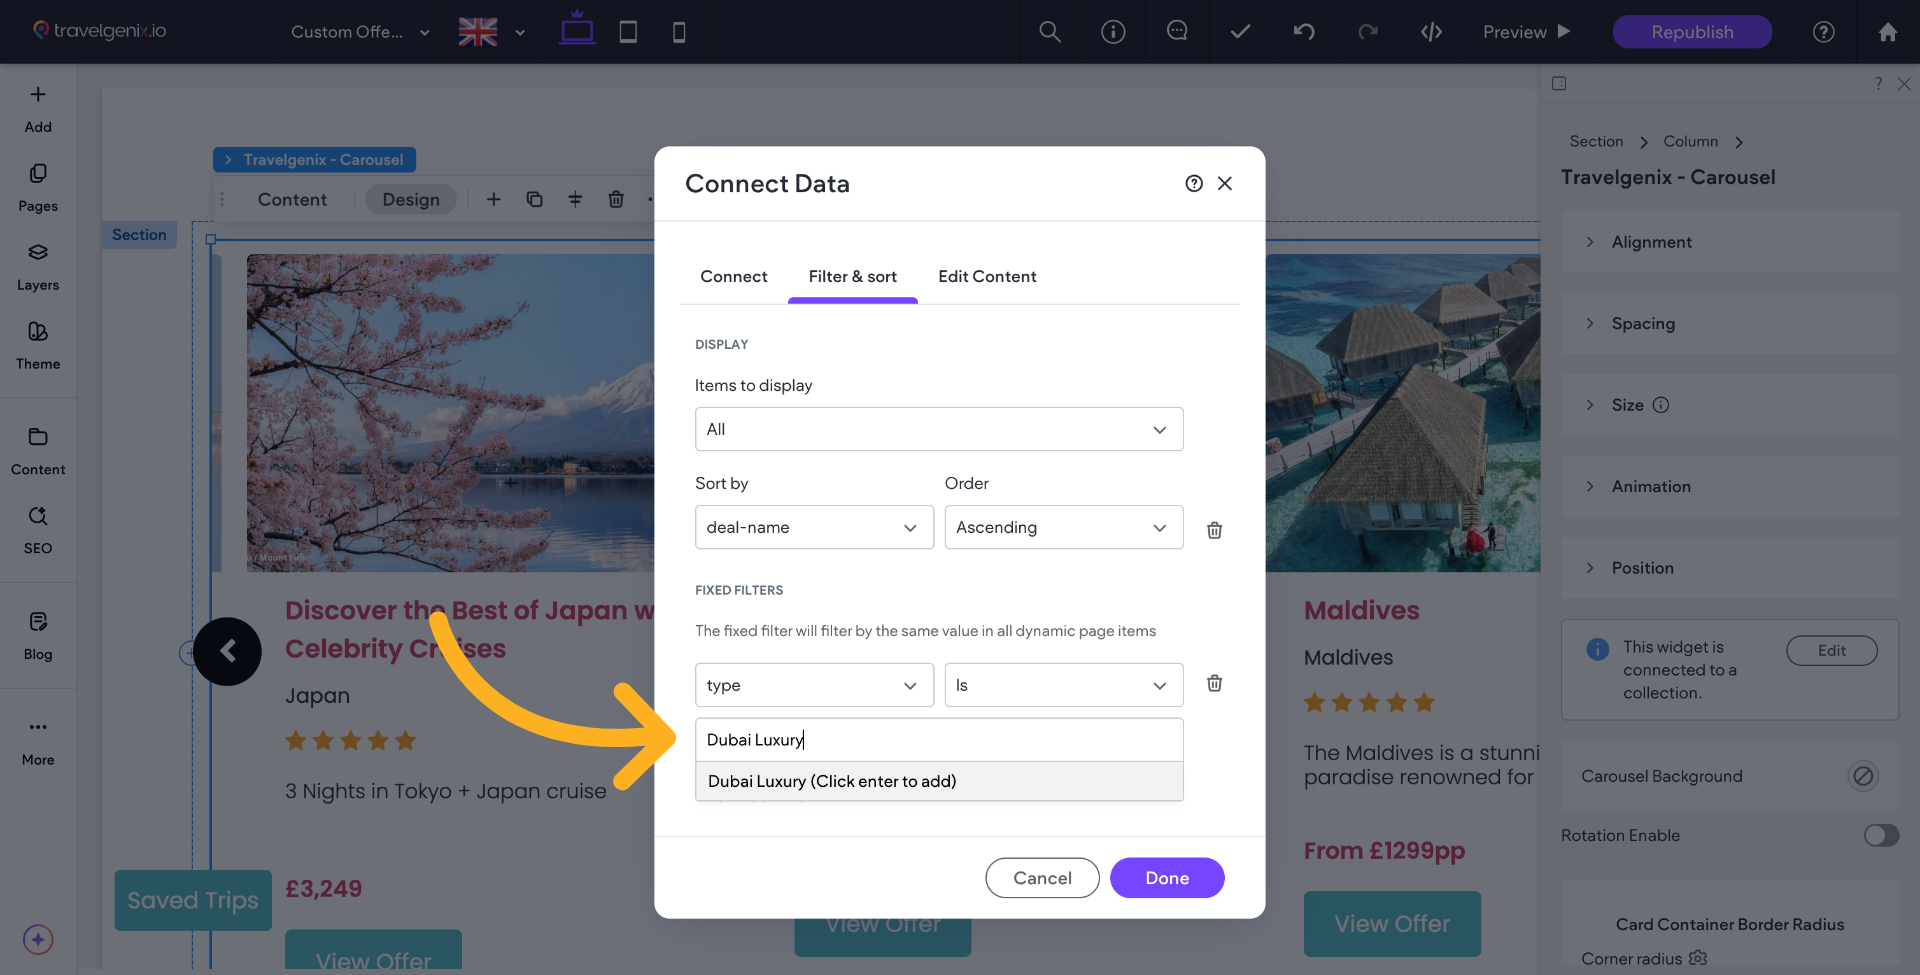Switch to tablet device view
1920x975 pixels.
[628, 32]
